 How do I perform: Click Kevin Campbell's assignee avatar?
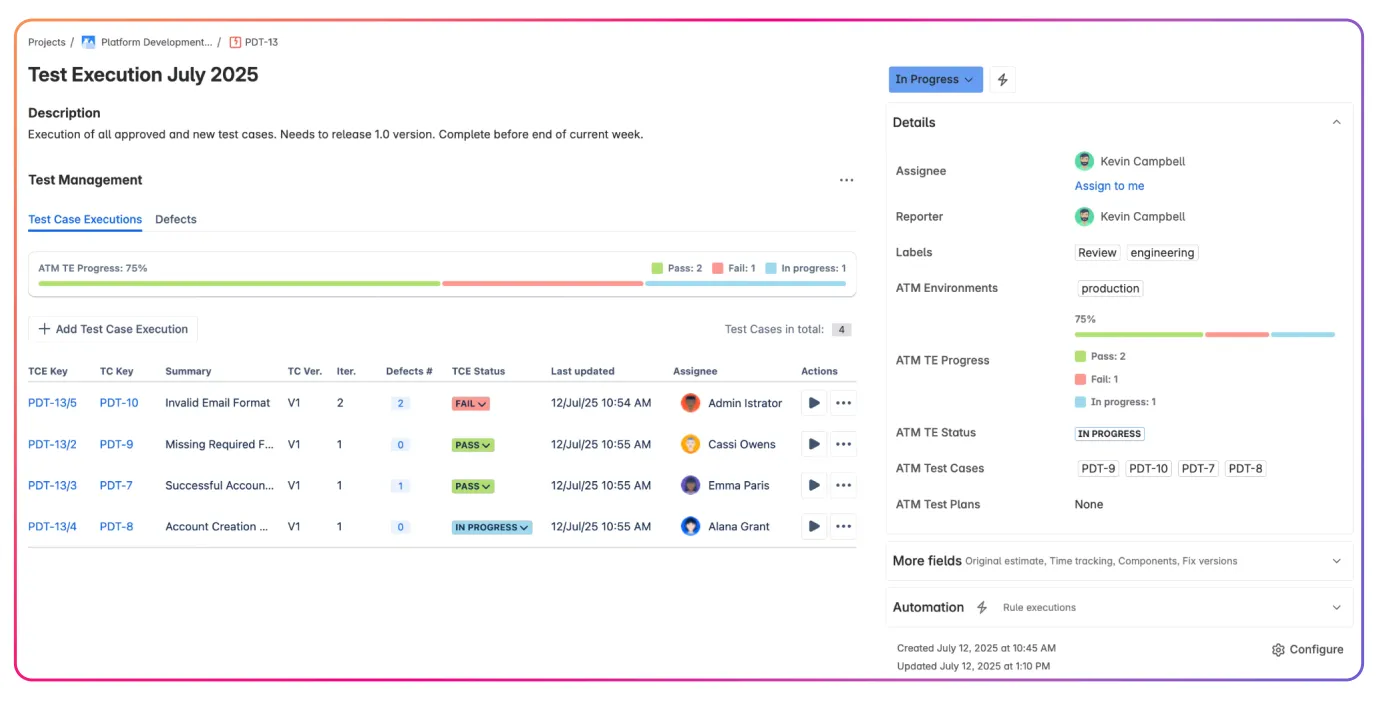click(1084, 161)
